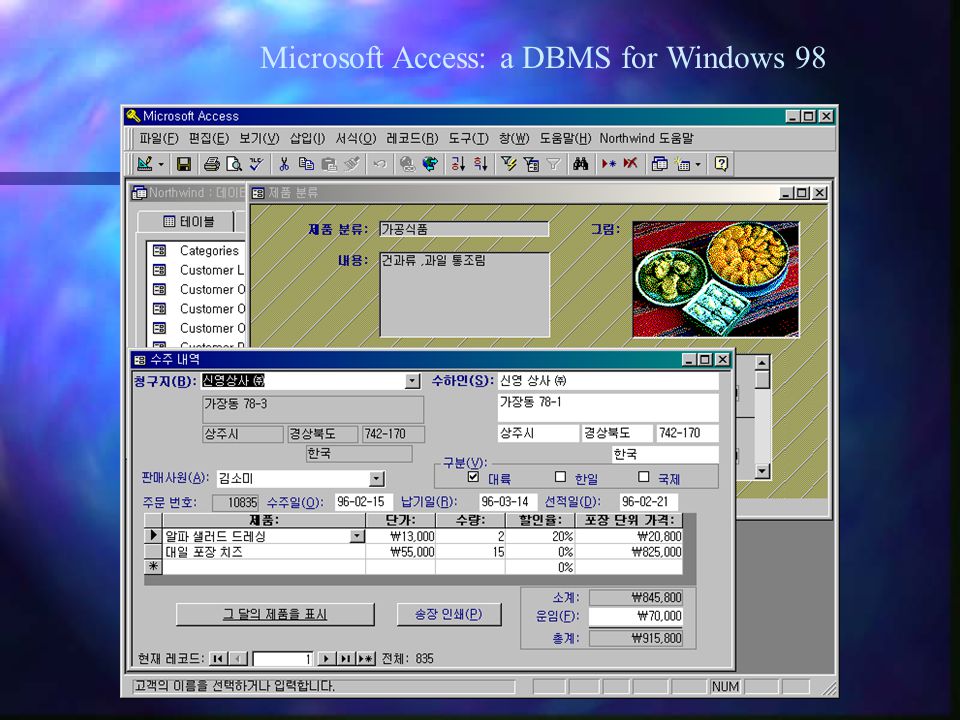Go to first record navigation button
The image size is (960, 720).
[217, 659]
